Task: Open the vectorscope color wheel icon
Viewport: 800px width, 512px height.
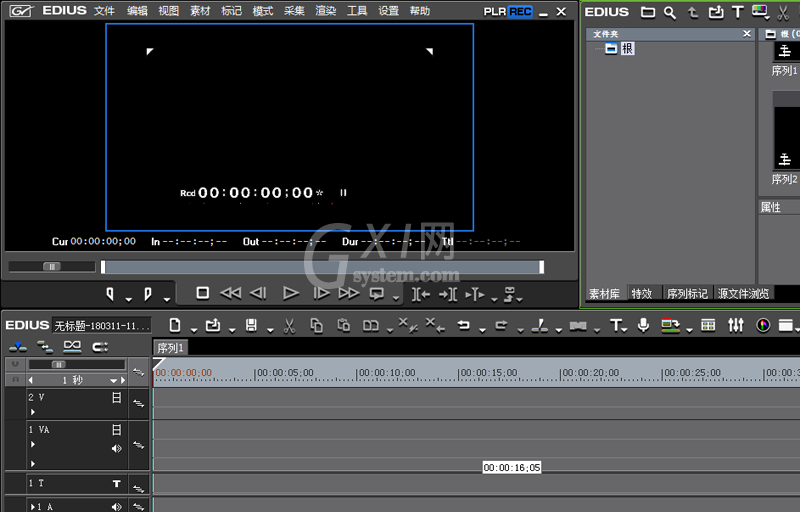Action: (763, 325)
